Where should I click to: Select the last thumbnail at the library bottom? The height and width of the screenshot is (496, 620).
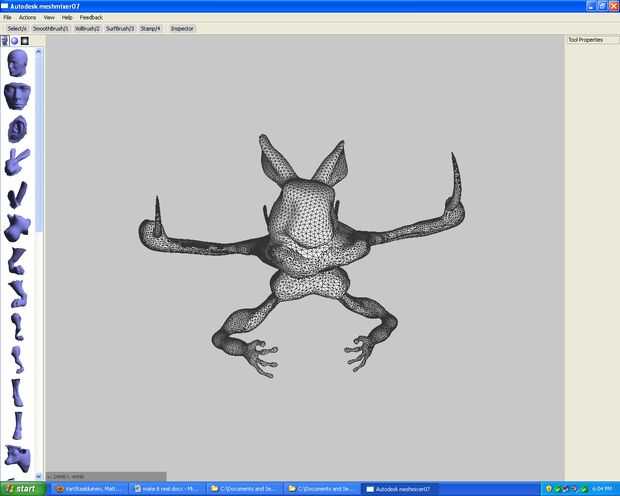click(17, 459)
